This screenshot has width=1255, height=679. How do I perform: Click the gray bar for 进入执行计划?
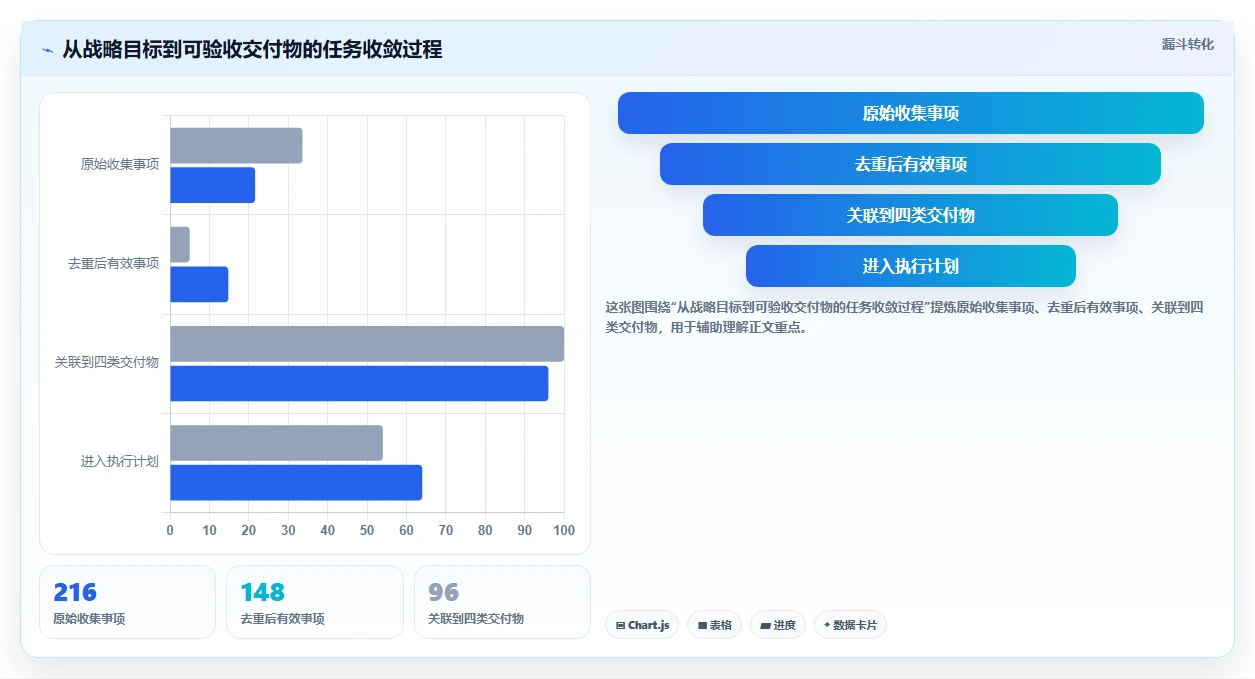pos(276,443)
